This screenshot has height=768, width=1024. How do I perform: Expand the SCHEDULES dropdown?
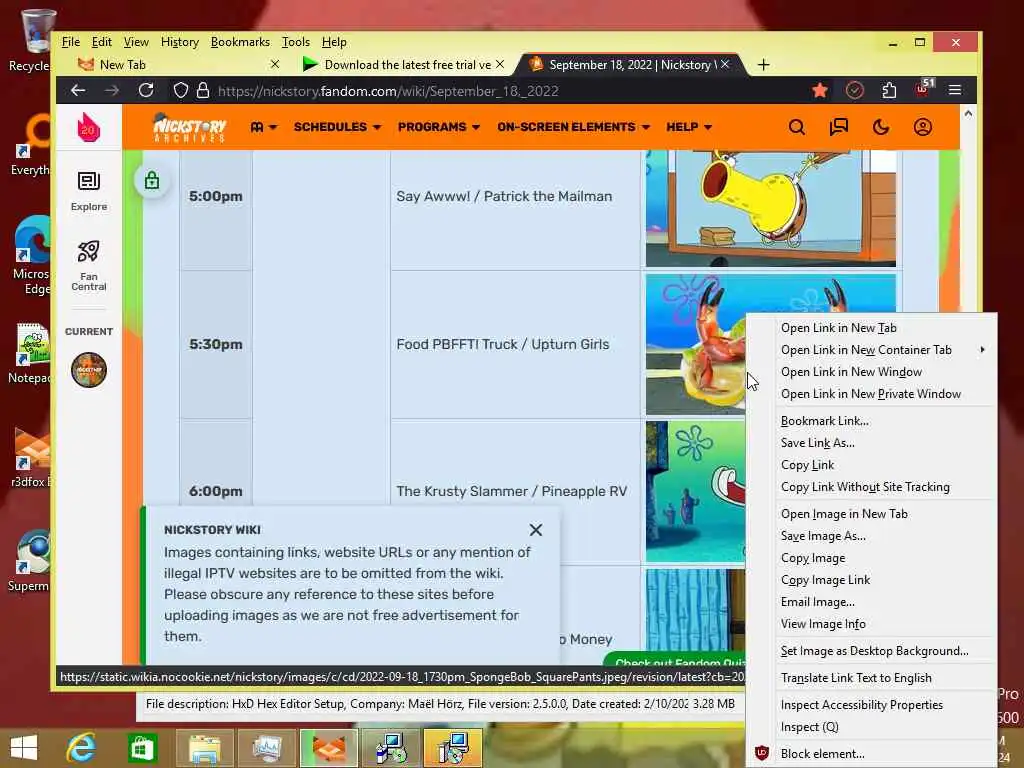(337, 127)
